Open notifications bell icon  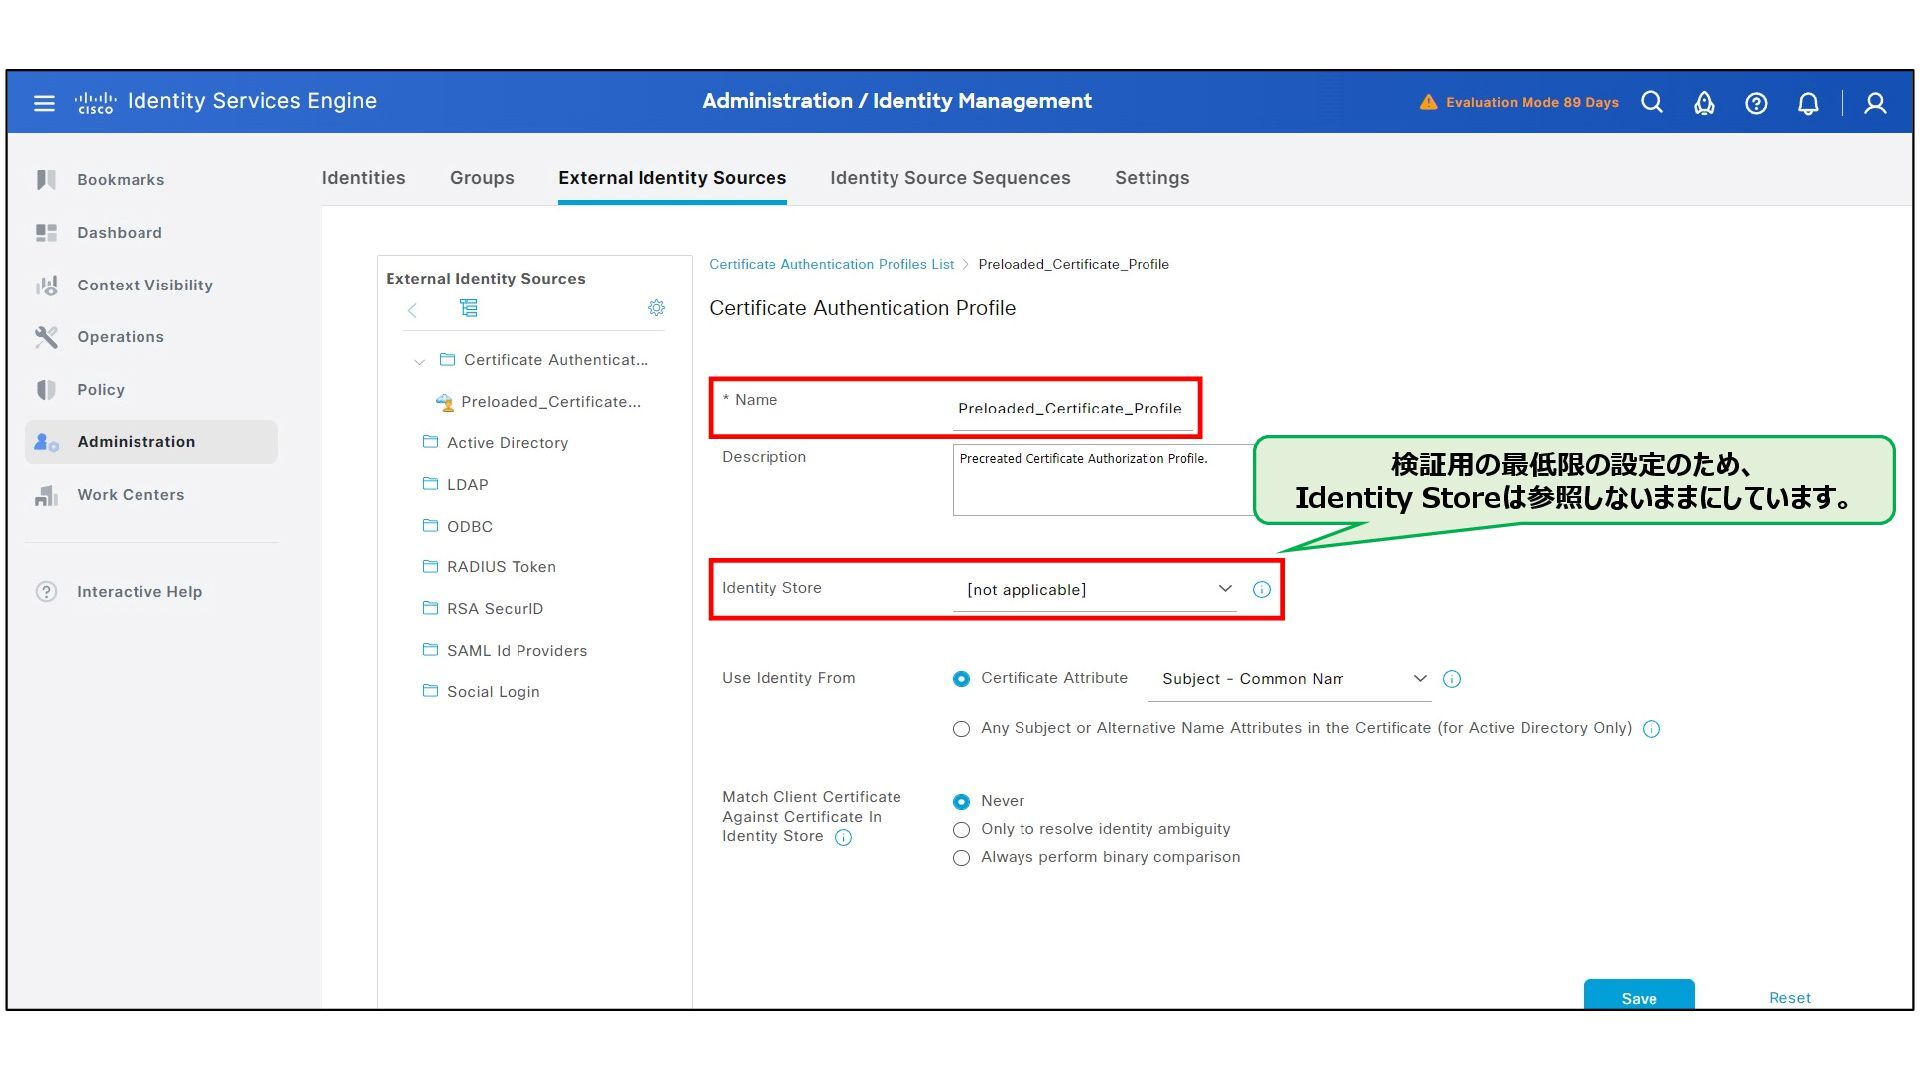coord(1808,103)
